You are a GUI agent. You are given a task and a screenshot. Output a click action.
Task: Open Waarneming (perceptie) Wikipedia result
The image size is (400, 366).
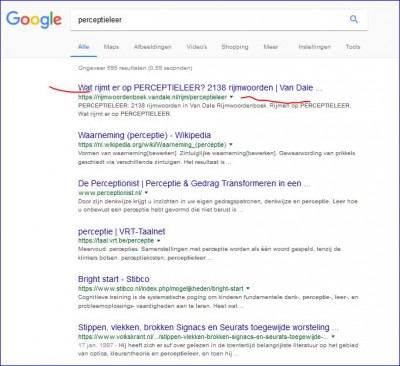(x=144, y=135)
